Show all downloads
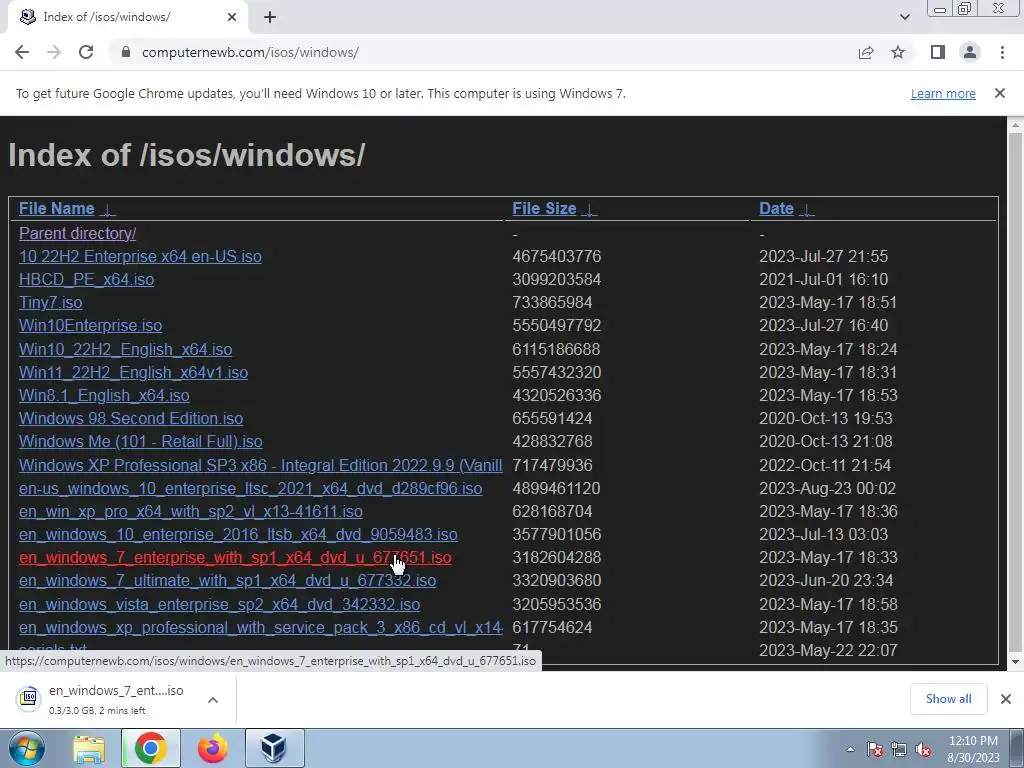The image size is (1024, 768). point(948,699)
